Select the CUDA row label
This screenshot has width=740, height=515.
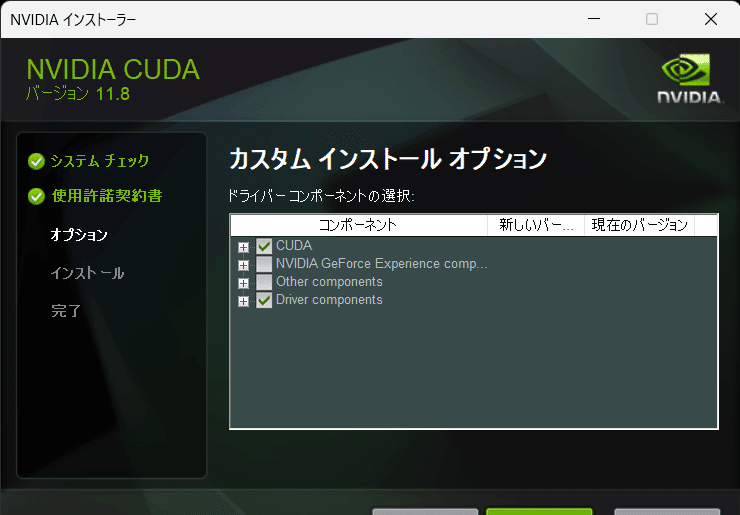click(x=294, y=245)
